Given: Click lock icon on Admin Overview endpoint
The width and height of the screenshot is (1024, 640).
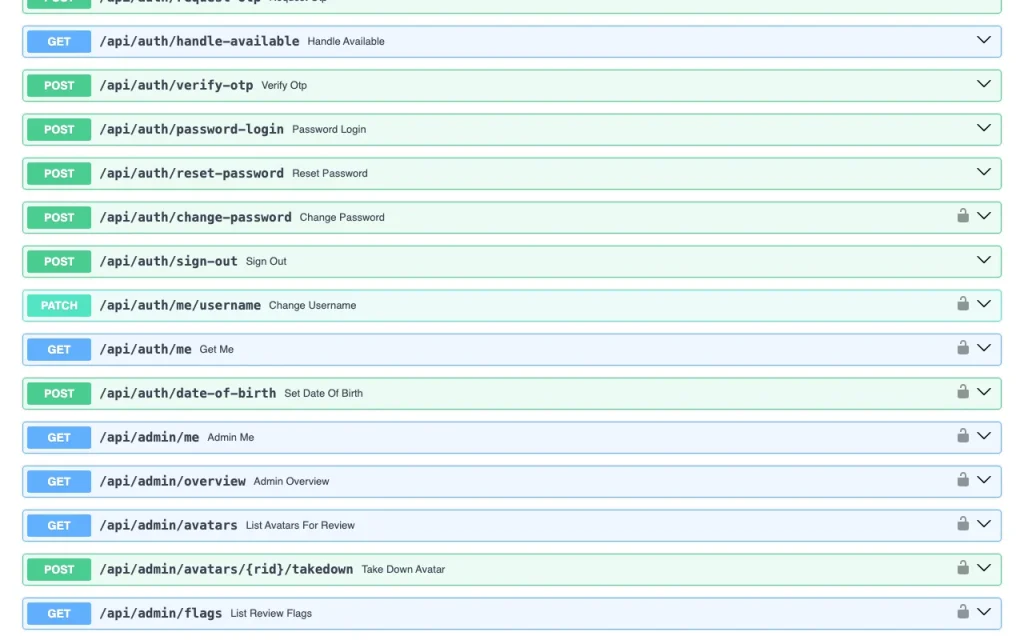Looking at the screenshot, I should 963,479.
